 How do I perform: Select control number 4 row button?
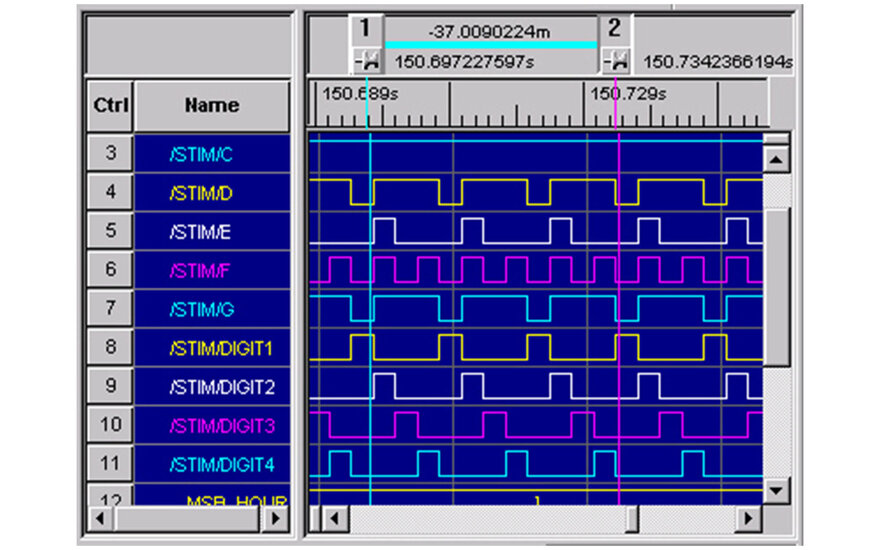pos(110,192)
